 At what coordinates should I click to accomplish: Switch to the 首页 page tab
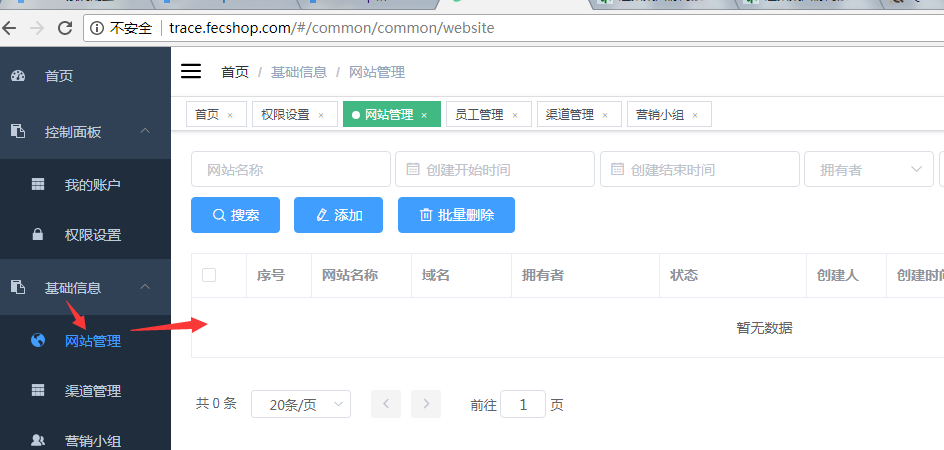point(216,114)
